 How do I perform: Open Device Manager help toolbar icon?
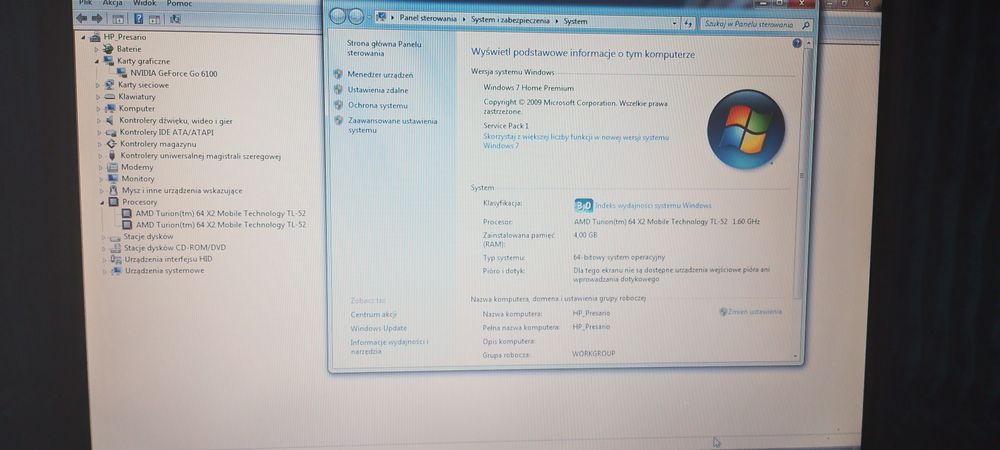pos(138,19)
